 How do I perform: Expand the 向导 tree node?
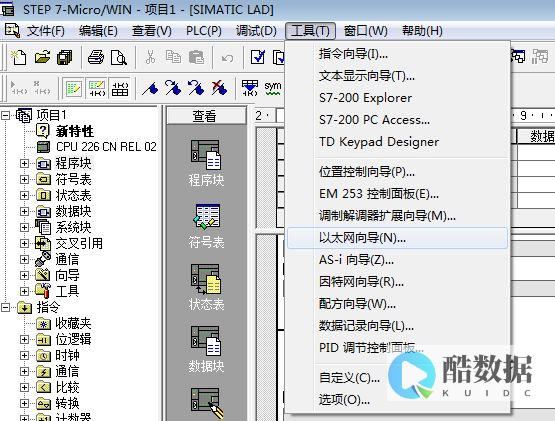pyautogui.click(x=24, y=275)
